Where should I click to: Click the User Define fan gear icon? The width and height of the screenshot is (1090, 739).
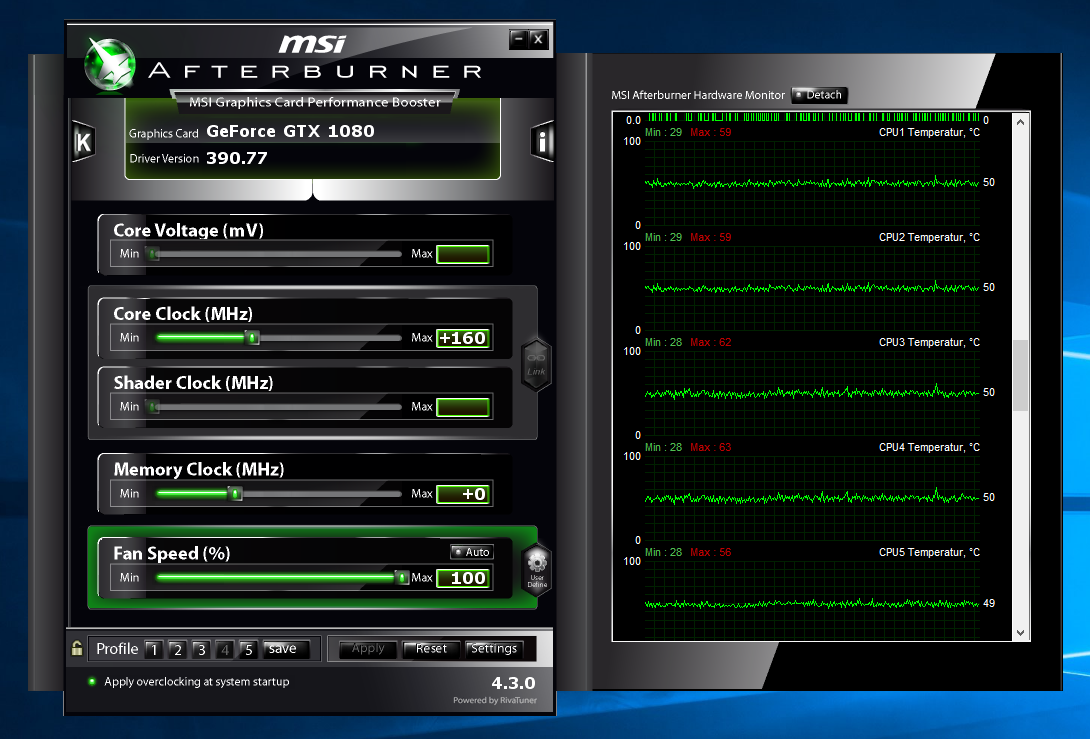coord(537,569)
